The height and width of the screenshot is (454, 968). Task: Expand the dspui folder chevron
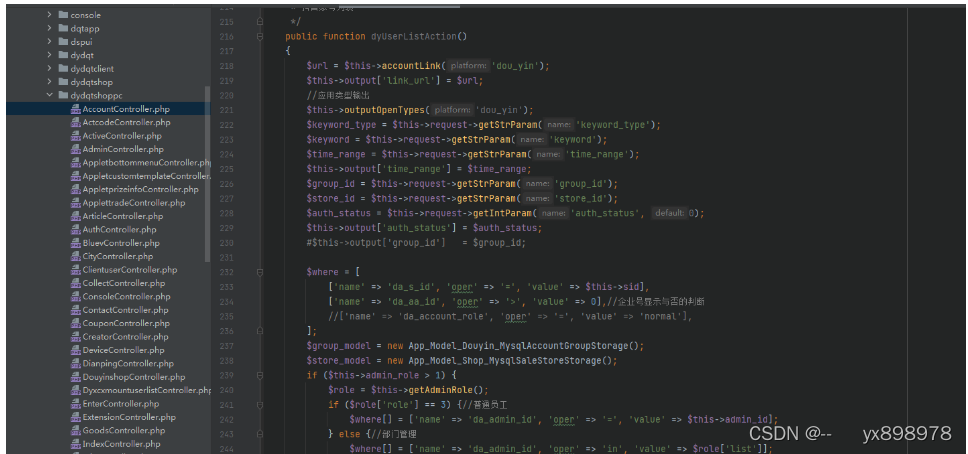coord(49,42)
